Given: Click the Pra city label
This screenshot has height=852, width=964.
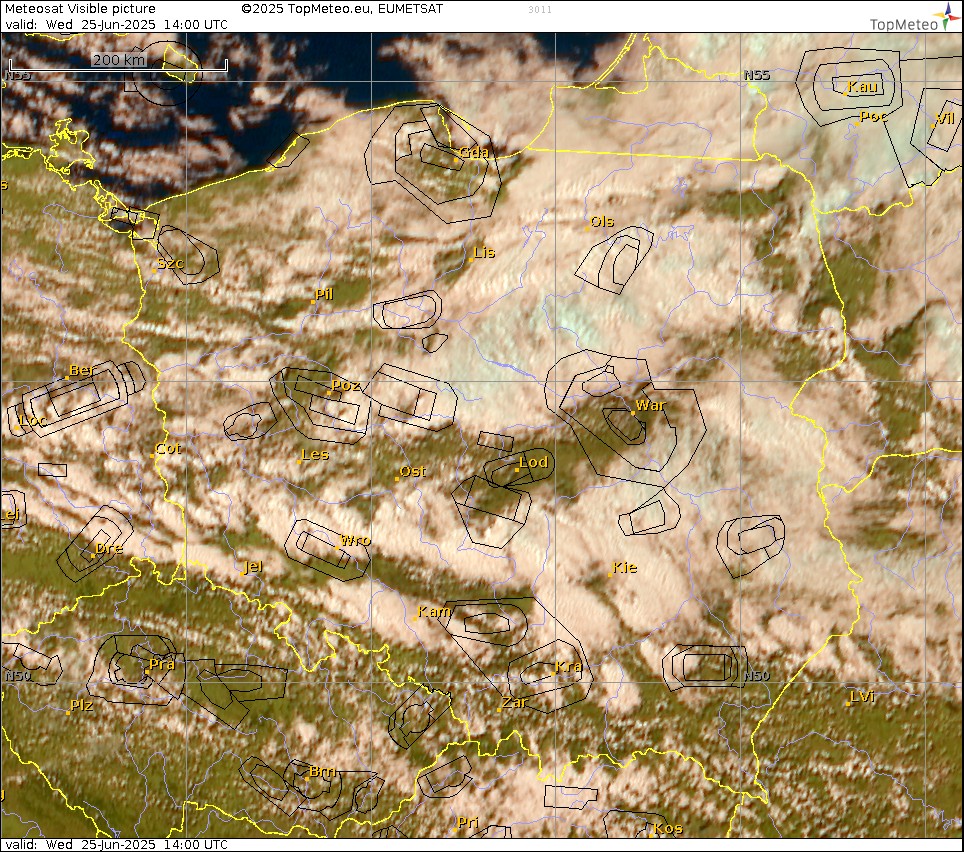Looking at the screenshot, I should pyautogui.click(x=162, y=665).
